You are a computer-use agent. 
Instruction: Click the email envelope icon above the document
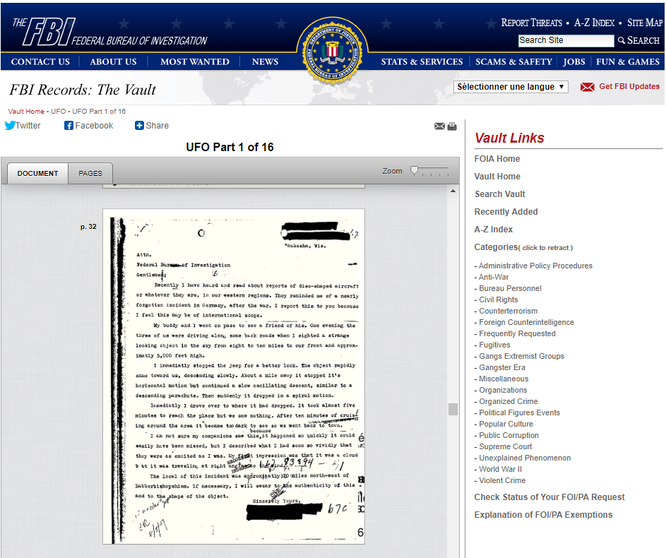[440, 126]
